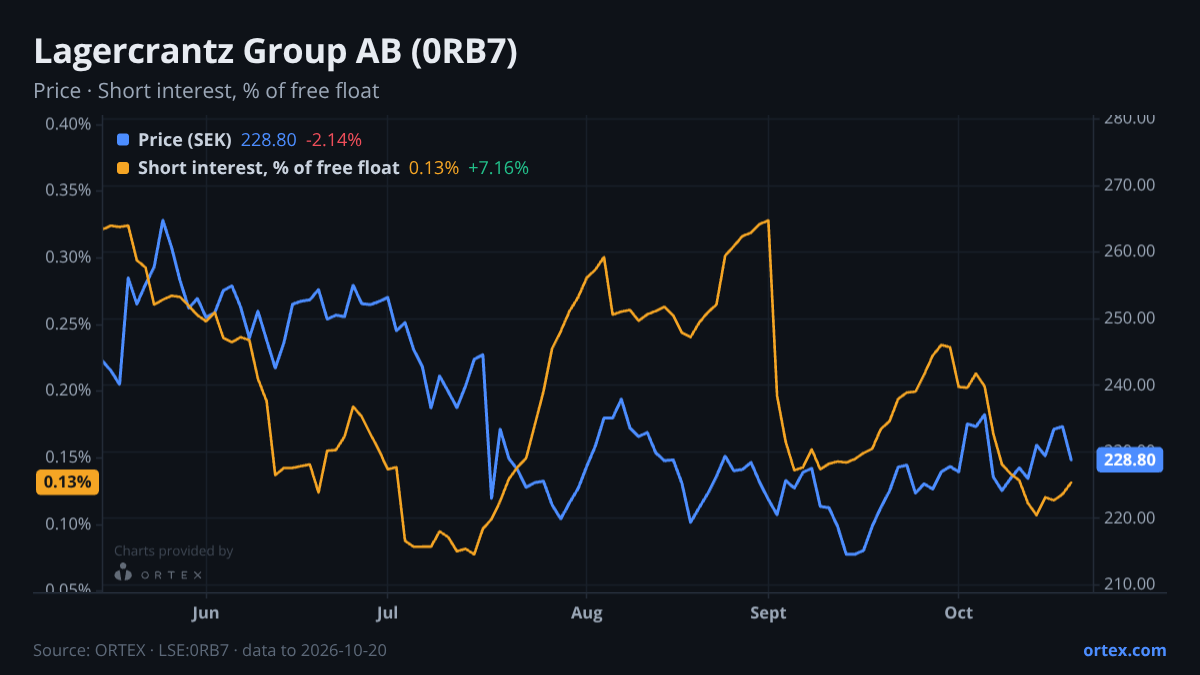Click the blue 228.80 price tag on right axis
The height and width of the screenshot is (675, 1200).
[1130, 460]
